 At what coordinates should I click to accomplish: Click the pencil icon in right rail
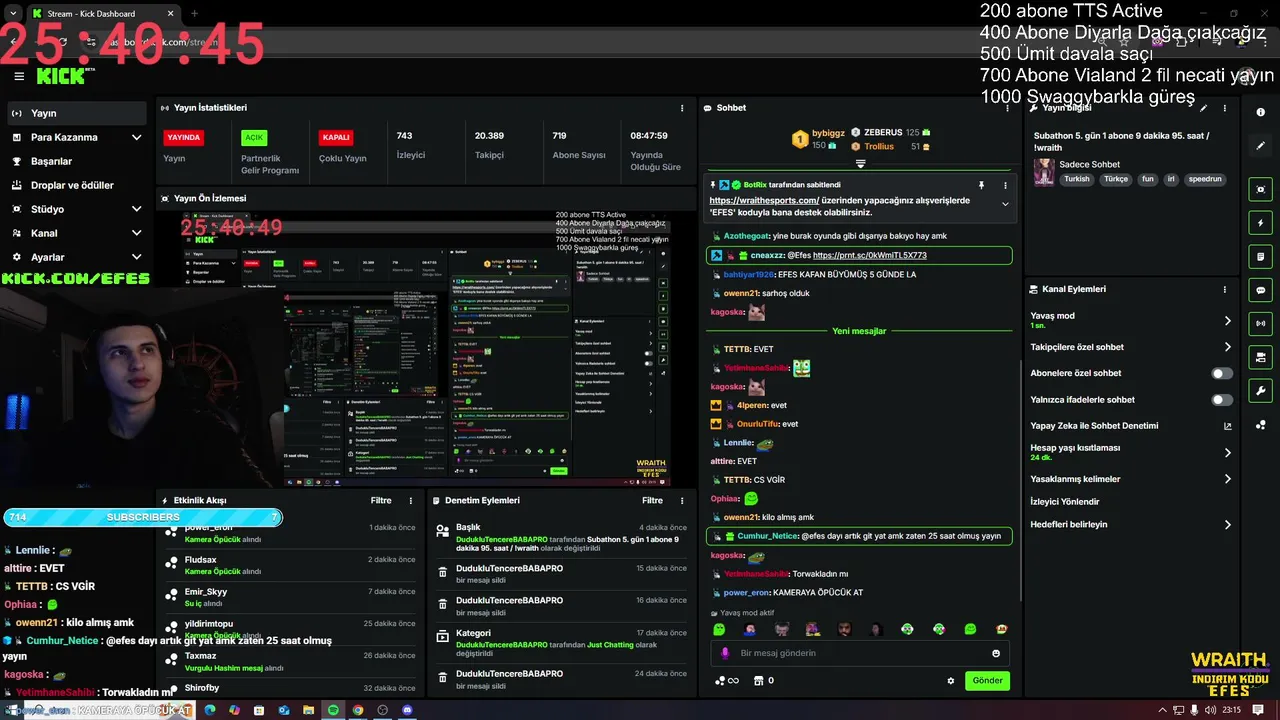pyautogui.click(x=1261, y=146)
